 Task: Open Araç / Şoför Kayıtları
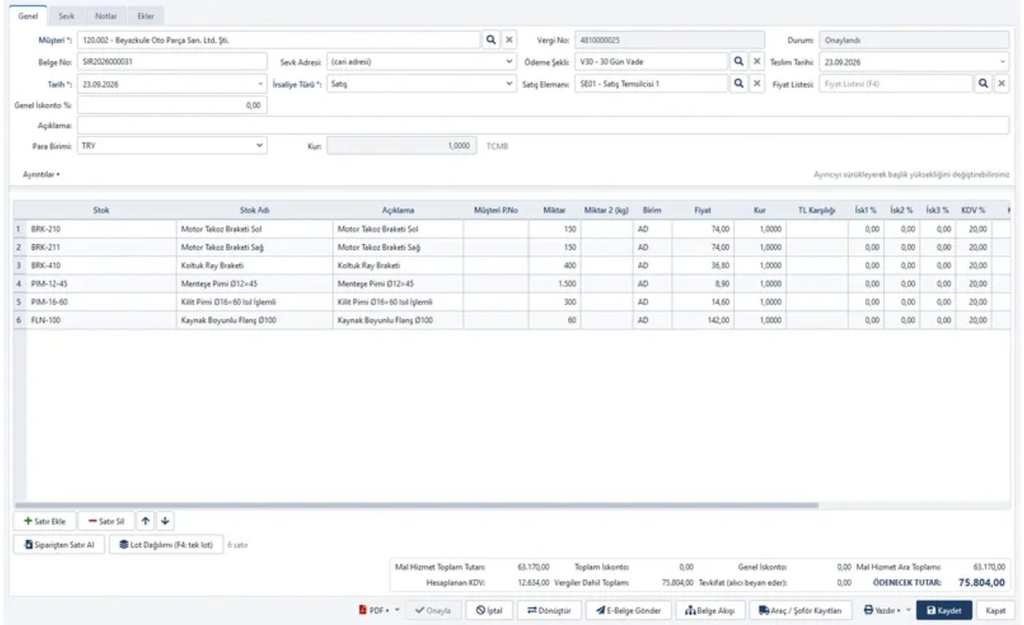(800, 611)
